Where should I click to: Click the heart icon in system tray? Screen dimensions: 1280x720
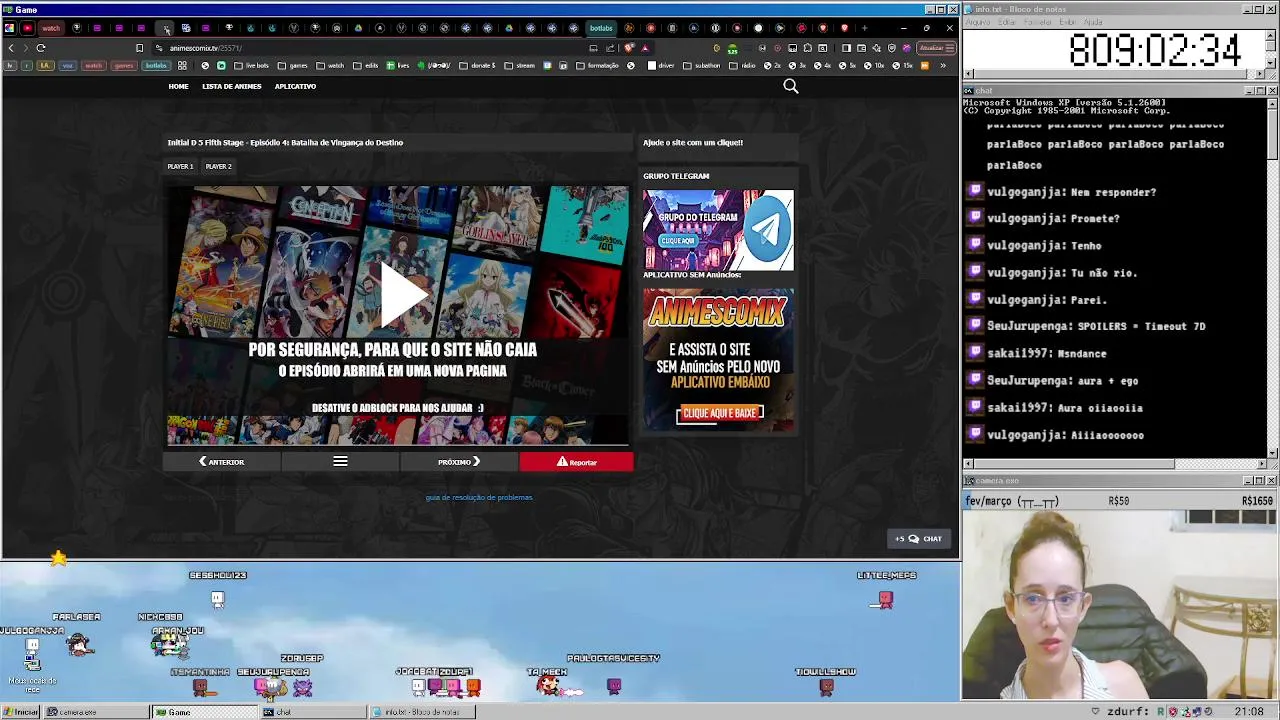[1096, 711]
